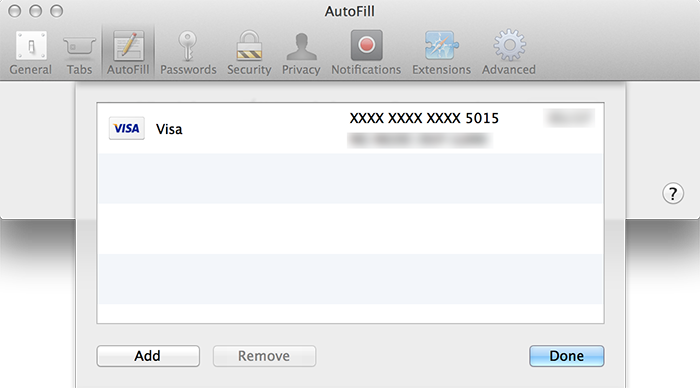Open the General preferences pane
The height and width of the screenshot is (388, 700).
tap(31, 53)
